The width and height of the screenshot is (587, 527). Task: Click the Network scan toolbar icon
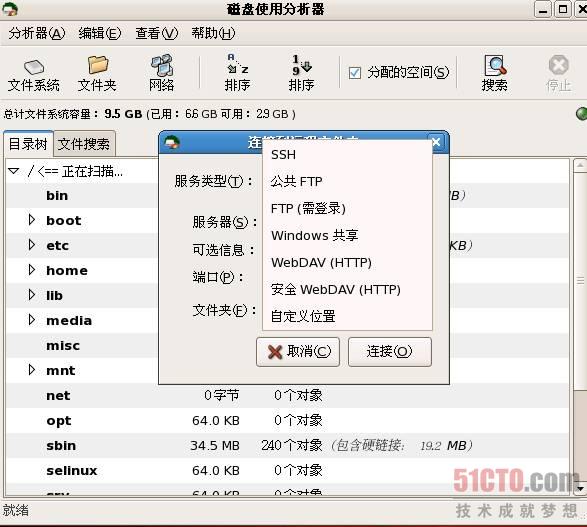click(x=162, y=65)
